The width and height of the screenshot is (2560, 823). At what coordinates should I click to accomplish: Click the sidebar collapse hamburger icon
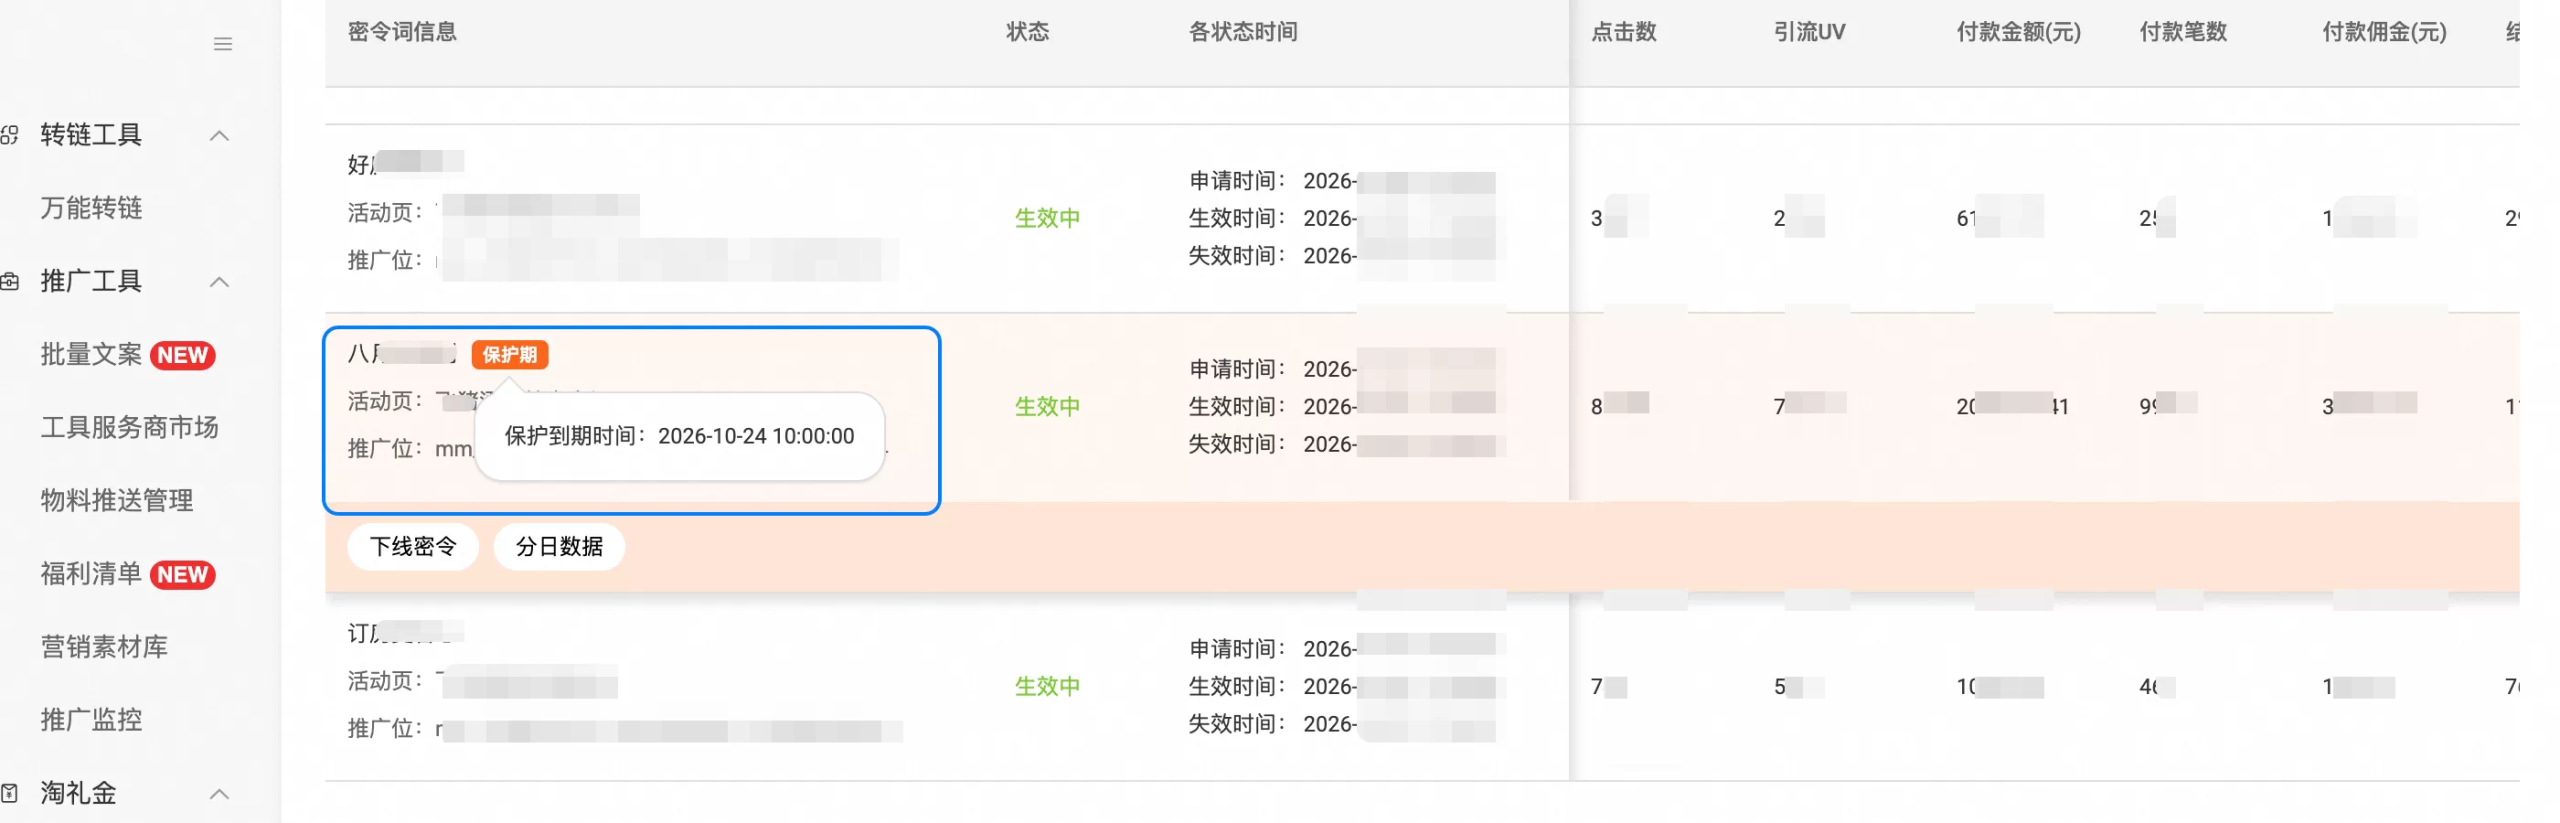click(223, 44)
